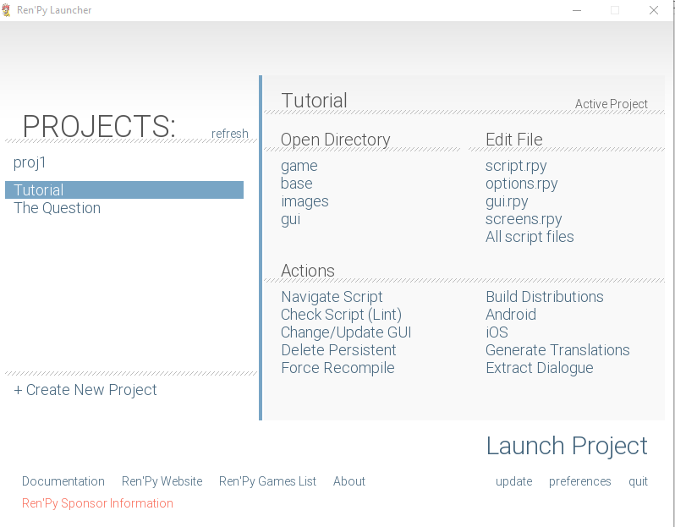675x527 pixels.
Task: Open options.rpy for editing
Action: coord(521,184)
